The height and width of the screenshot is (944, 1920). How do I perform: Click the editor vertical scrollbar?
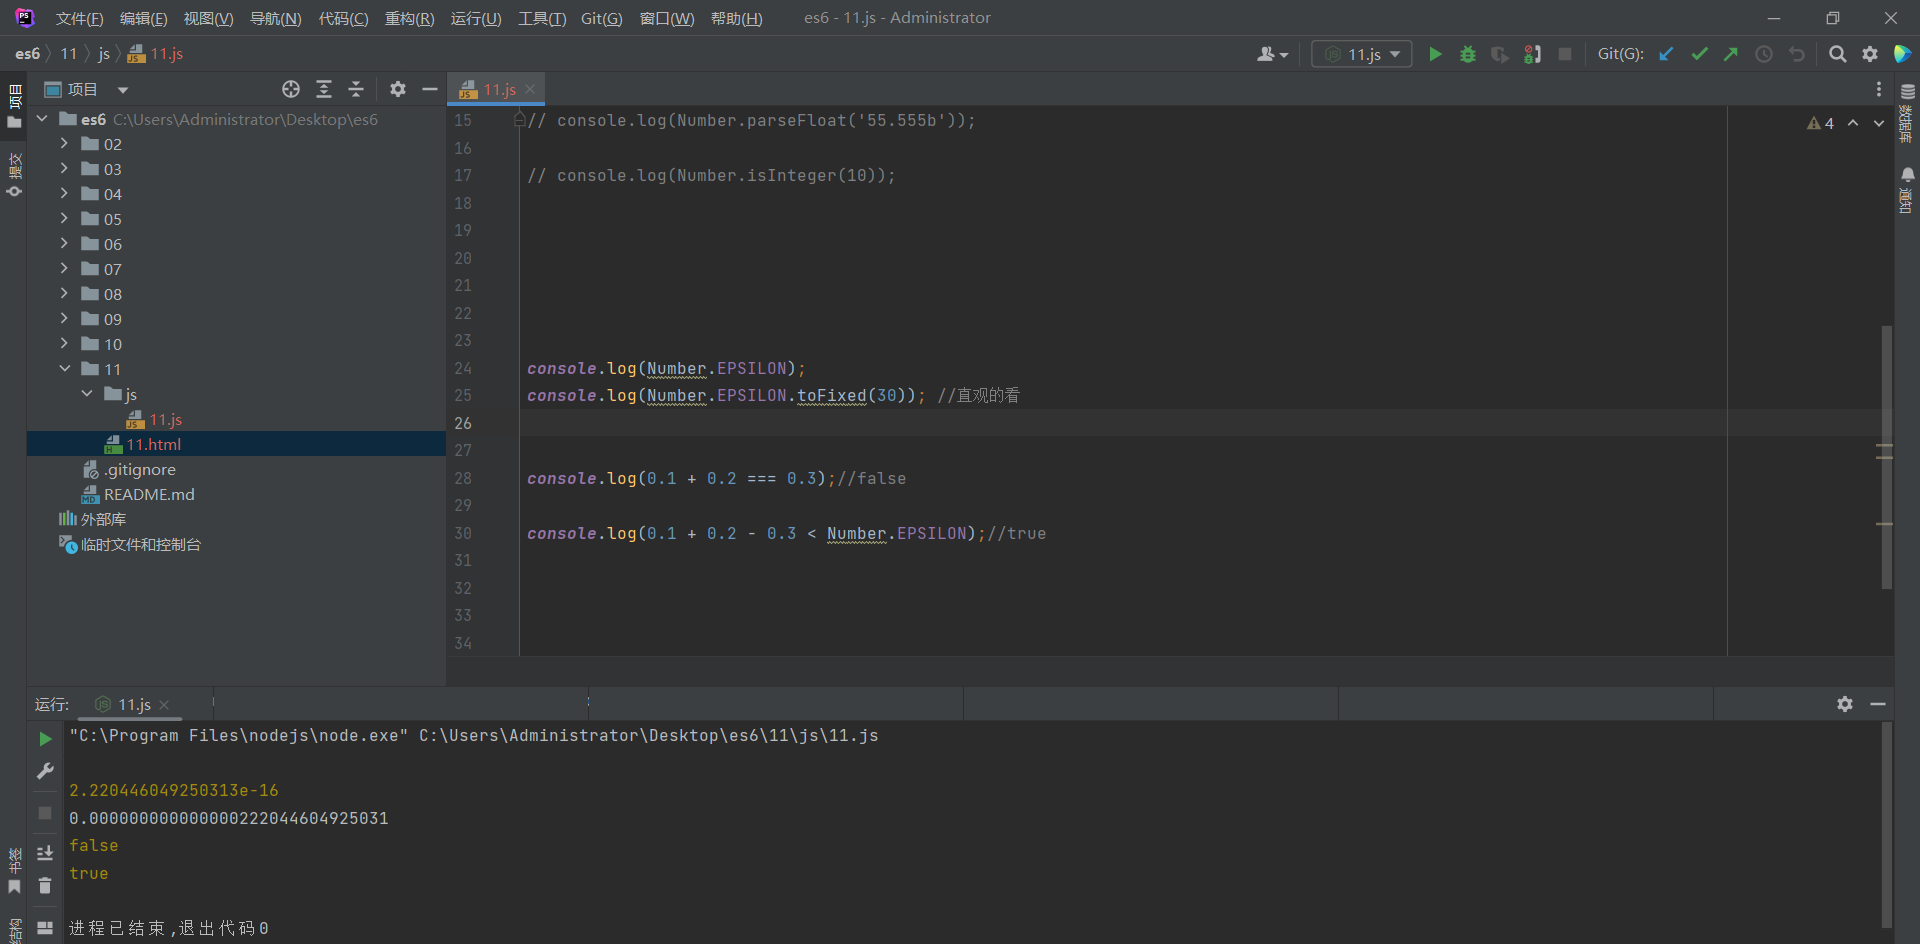point(1886,457)
